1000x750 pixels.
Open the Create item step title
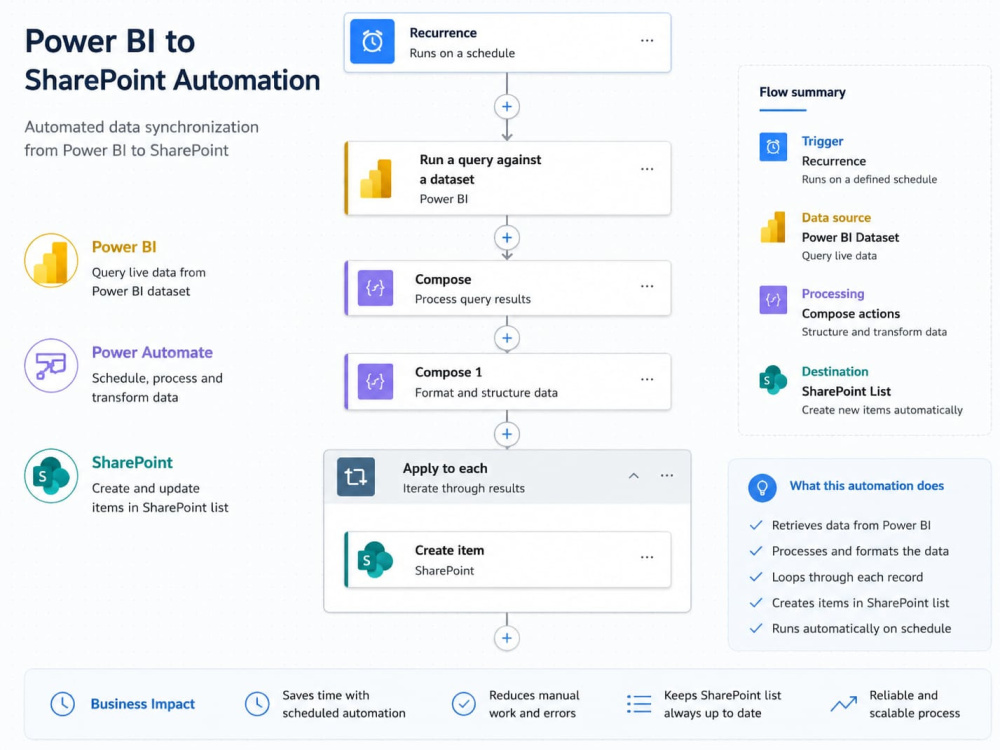(x=450, y=550)
